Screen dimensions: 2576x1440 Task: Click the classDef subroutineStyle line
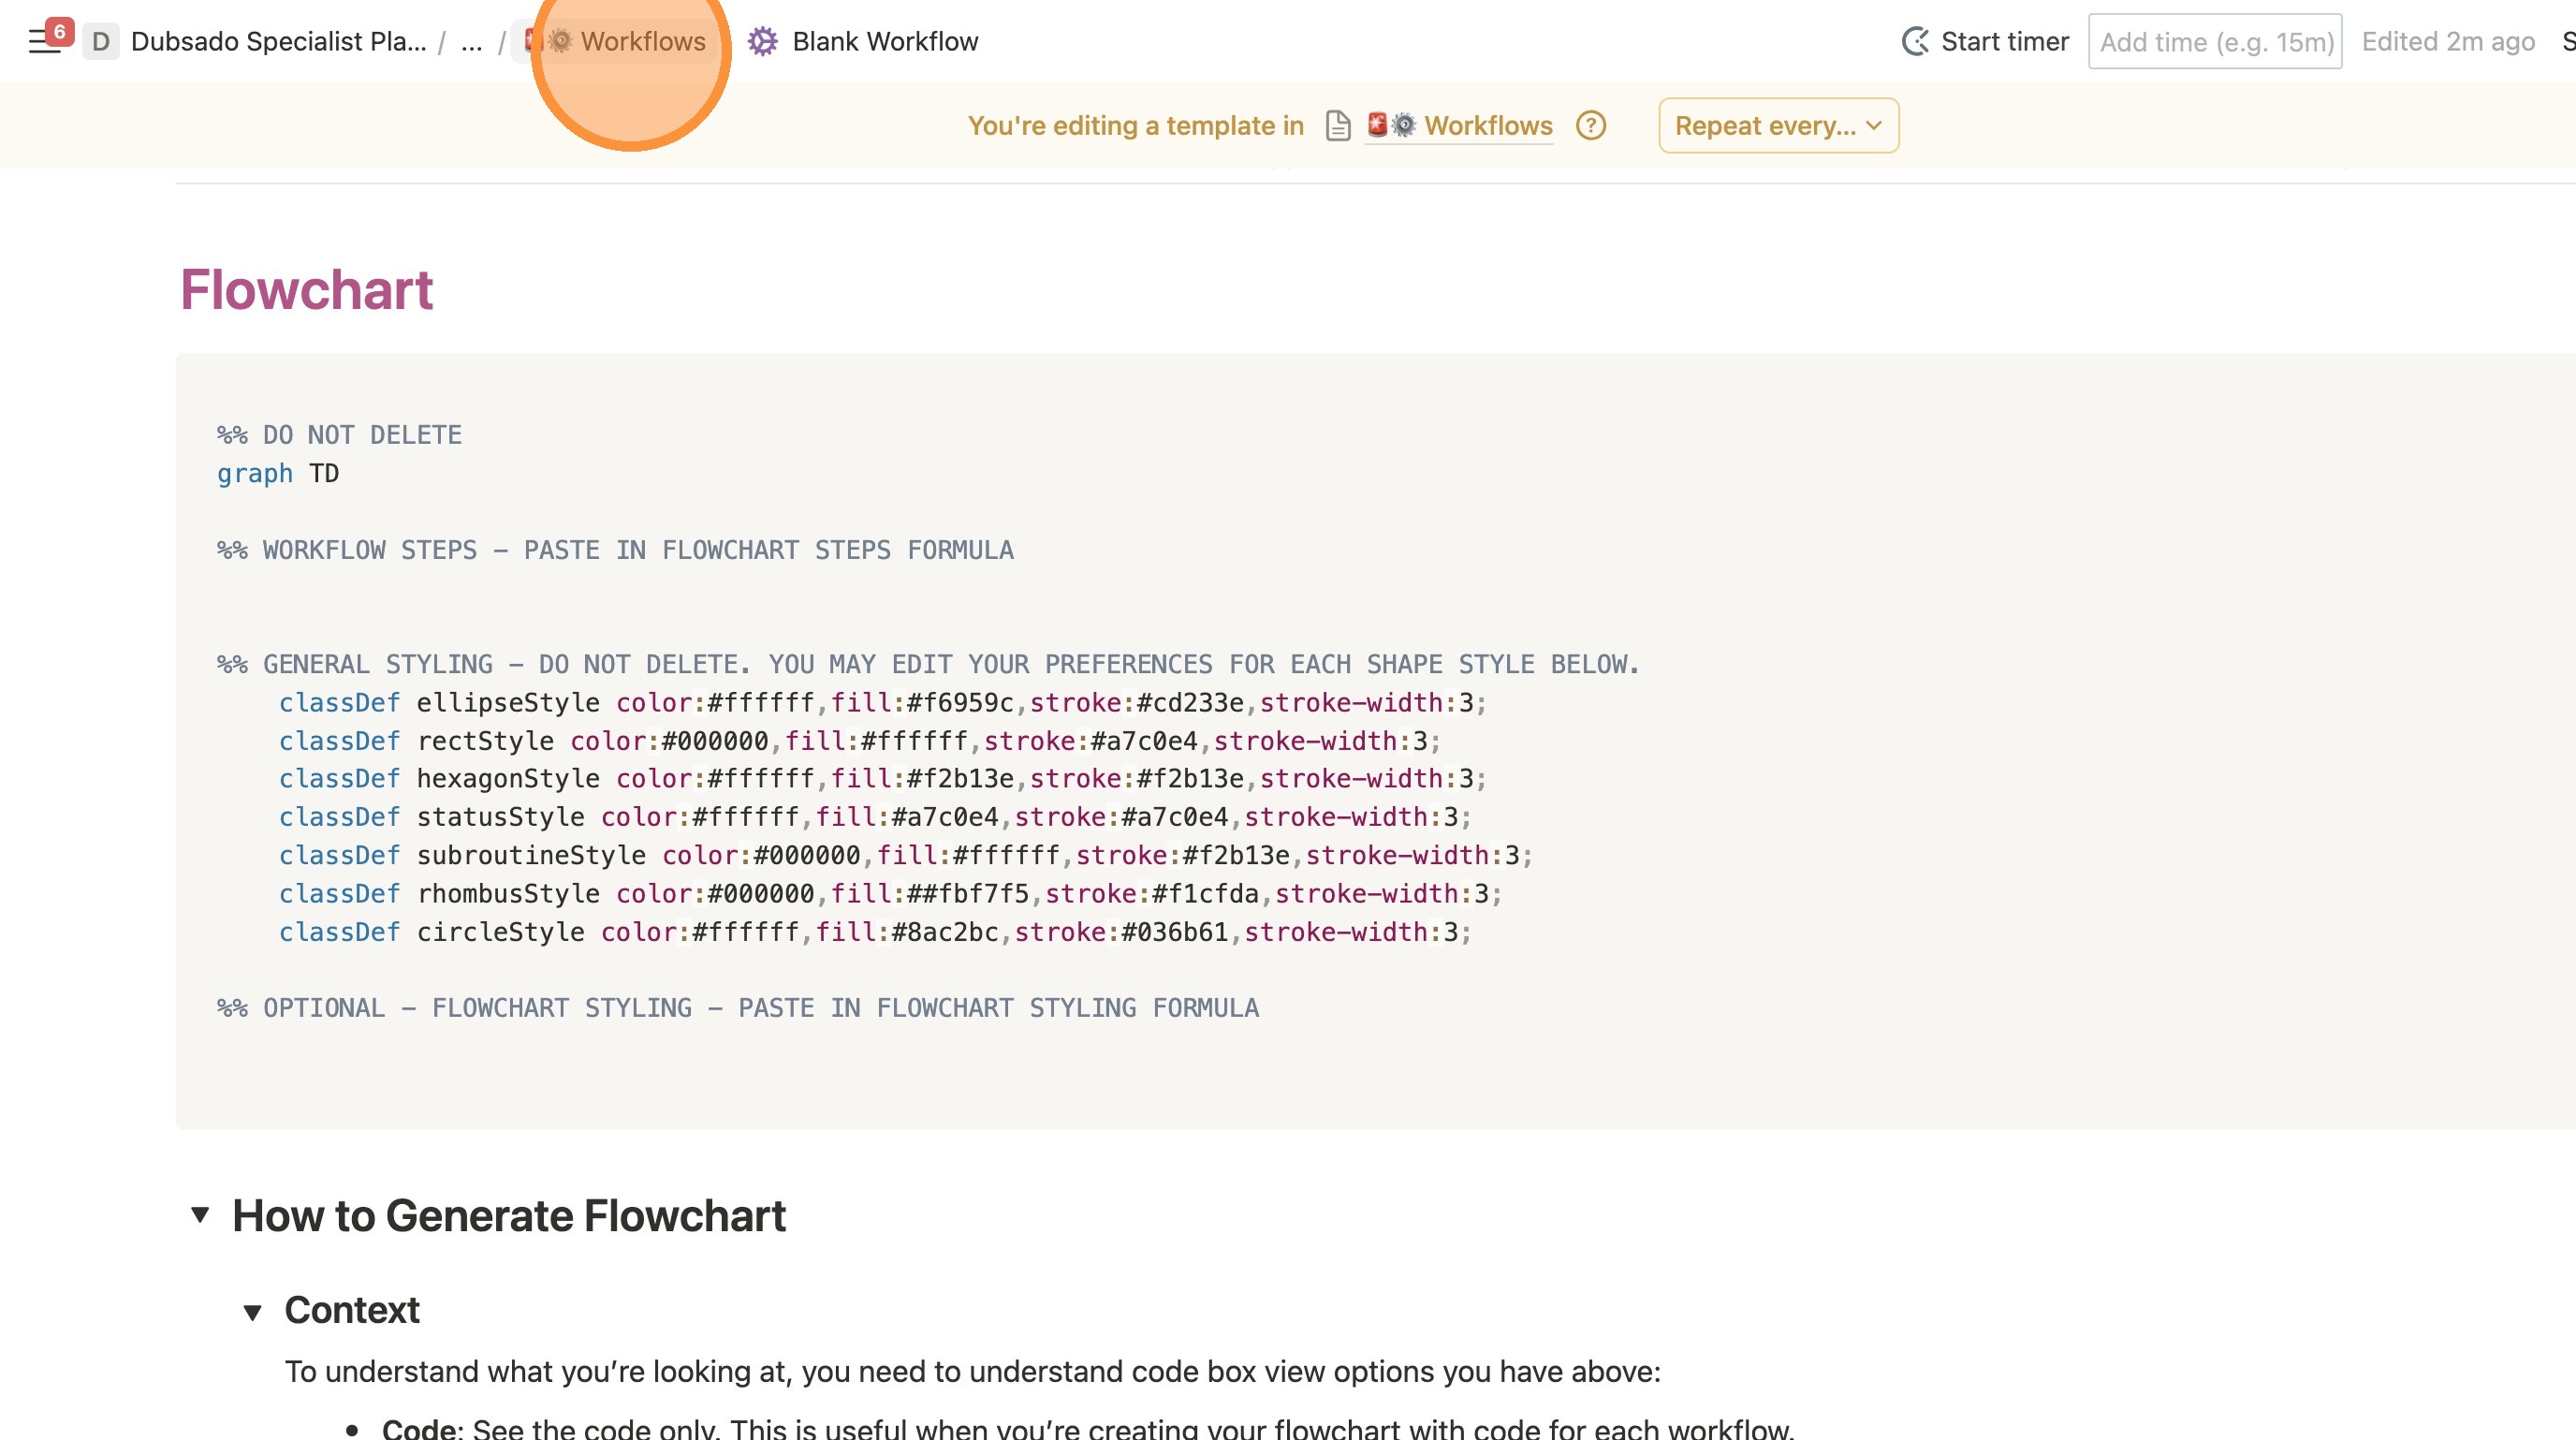(x=906, y=855)
